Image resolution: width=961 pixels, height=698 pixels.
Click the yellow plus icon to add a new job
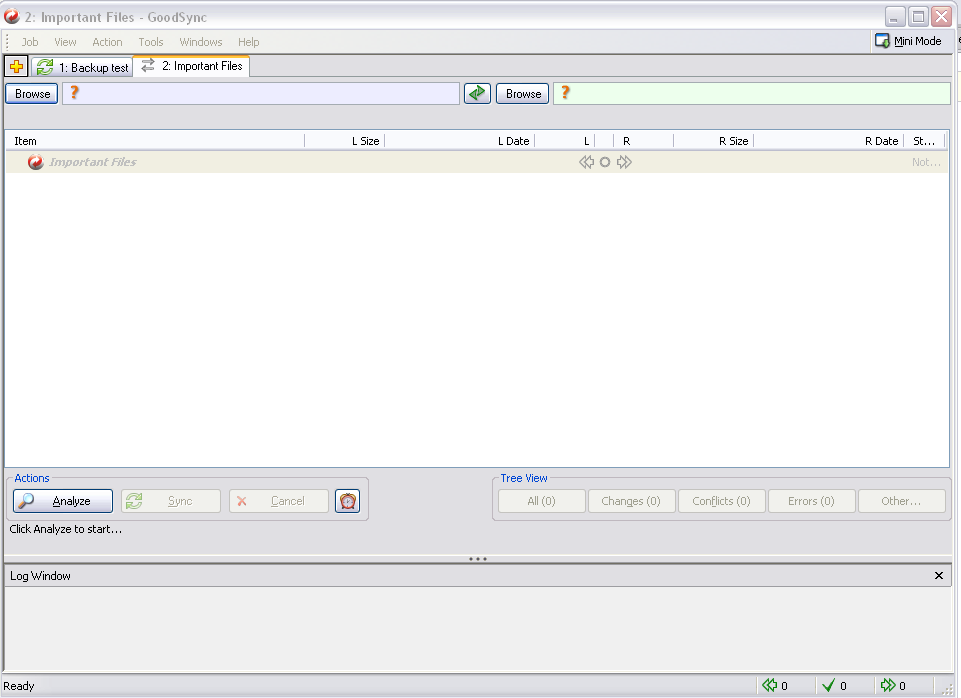(x=16, y=66)
